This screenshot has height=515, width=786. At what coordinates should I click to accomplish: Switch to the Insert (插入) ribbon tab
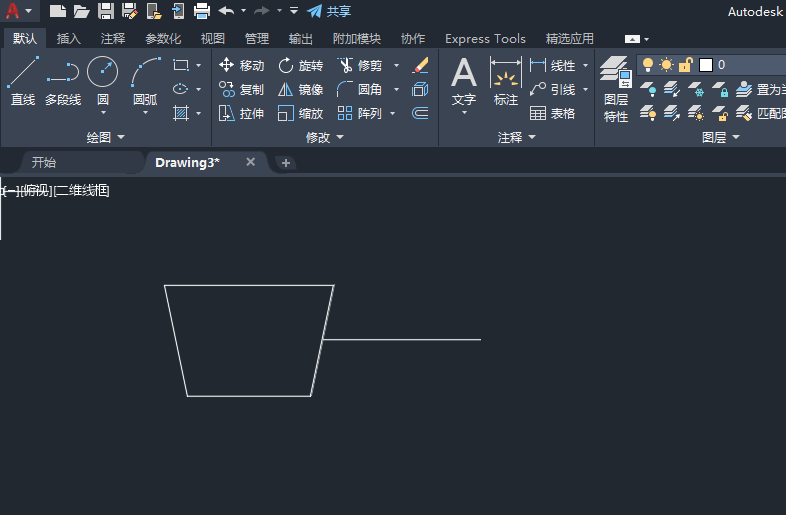pyautogui.click(x=69, y=39)
